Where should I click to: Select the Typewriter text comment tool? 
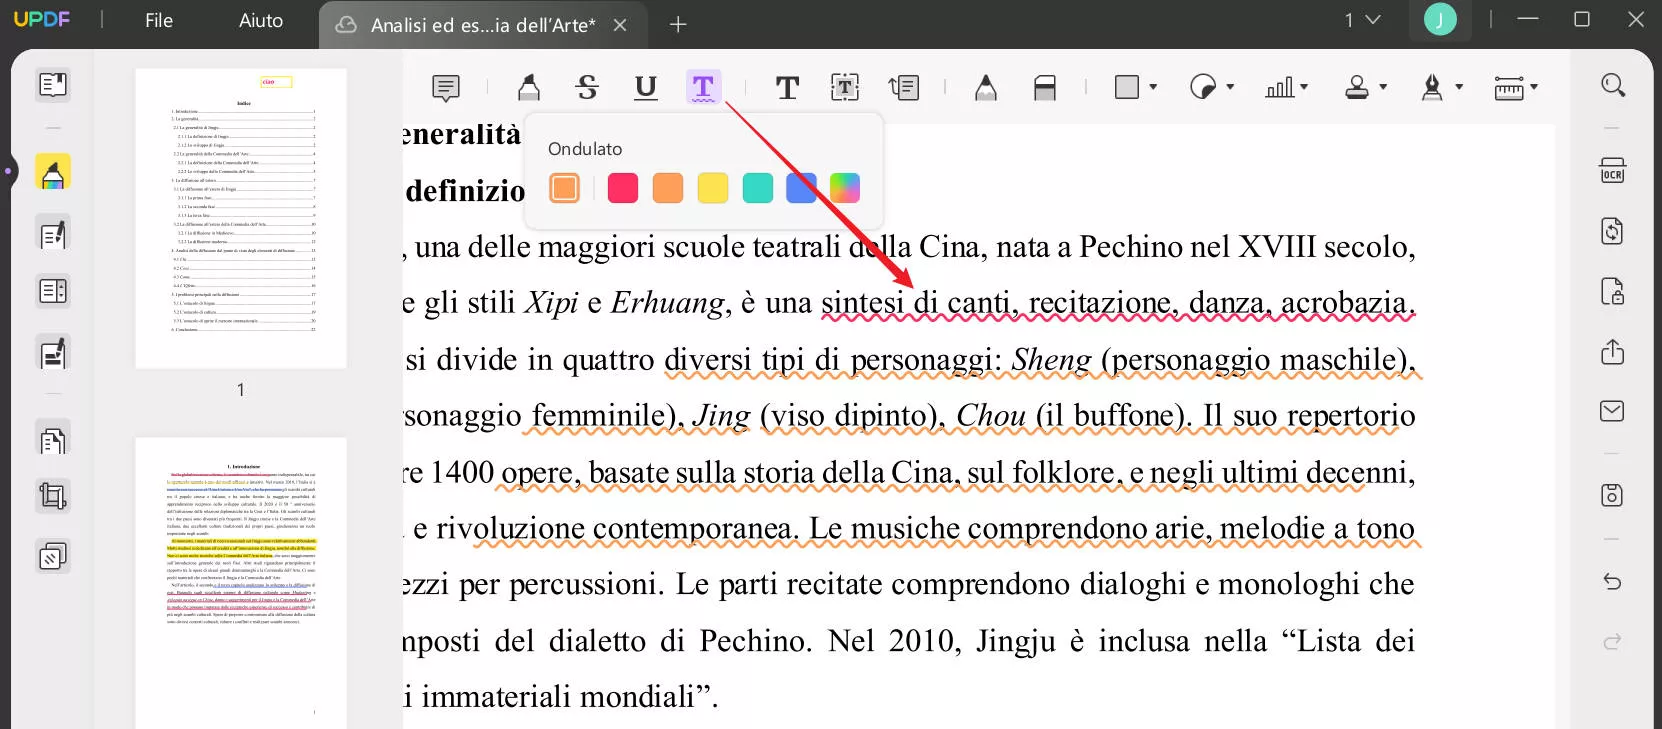coord(787,88)
